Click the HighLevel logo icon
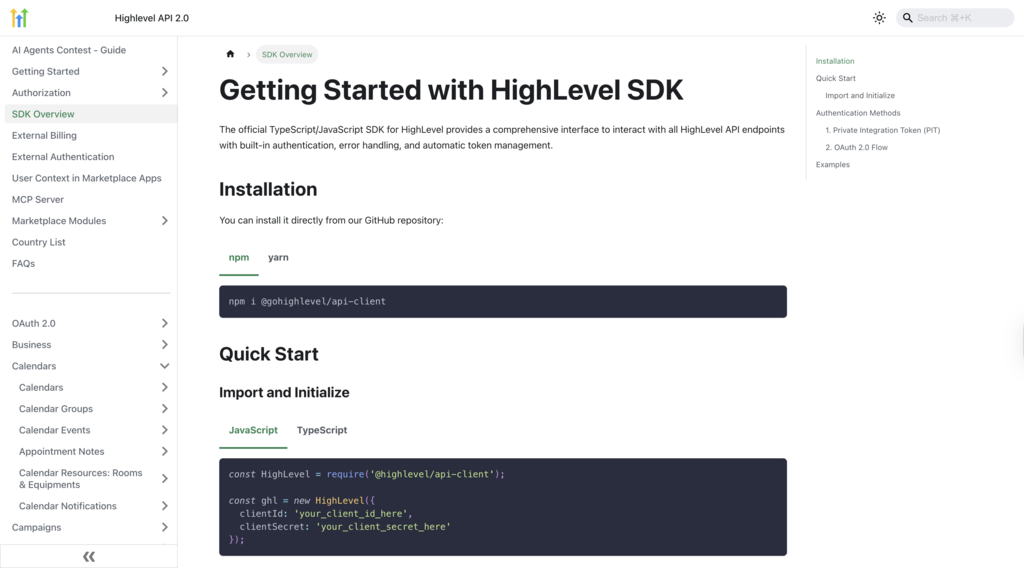The height and width of the screenshot is (568, 1024). click(x=20, y=18)
